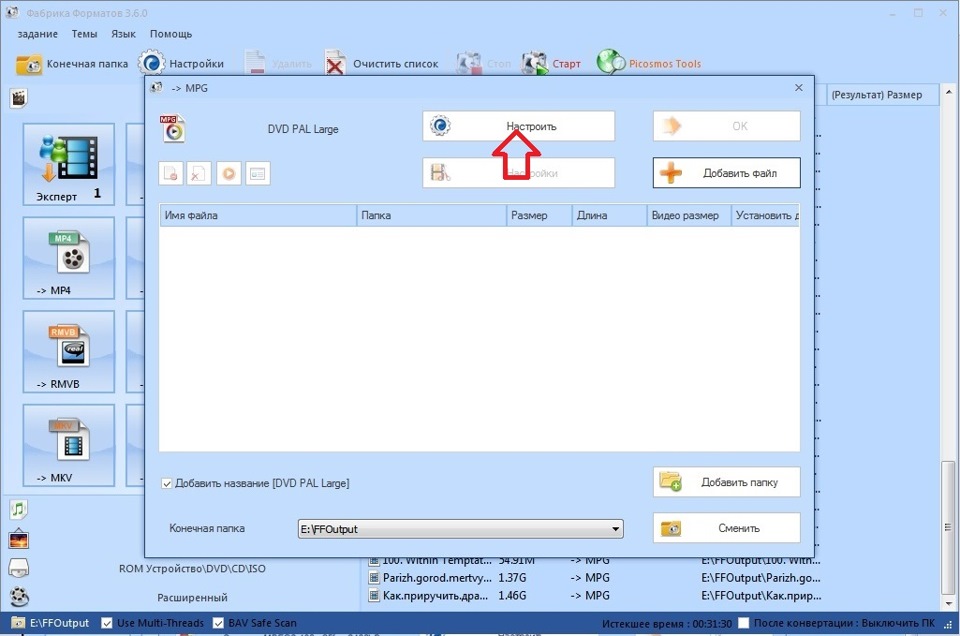Open the advanced film reel icon
The height and width of the screenshot is (636, 960).
coord(19,596)
